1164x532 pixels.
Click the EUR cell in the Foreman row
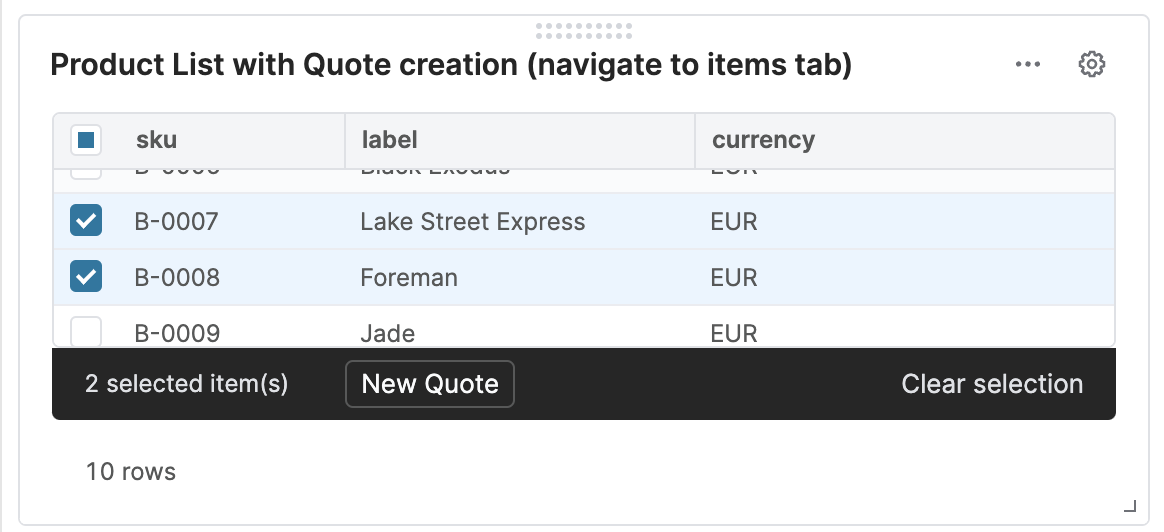[734, 277]
